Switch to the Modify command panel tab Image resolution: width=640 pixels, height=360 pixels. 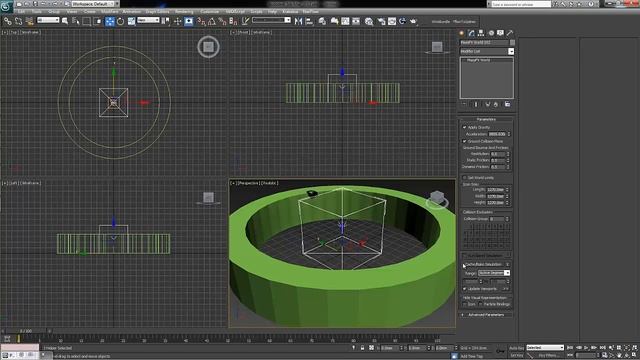(x=472, y=33)
